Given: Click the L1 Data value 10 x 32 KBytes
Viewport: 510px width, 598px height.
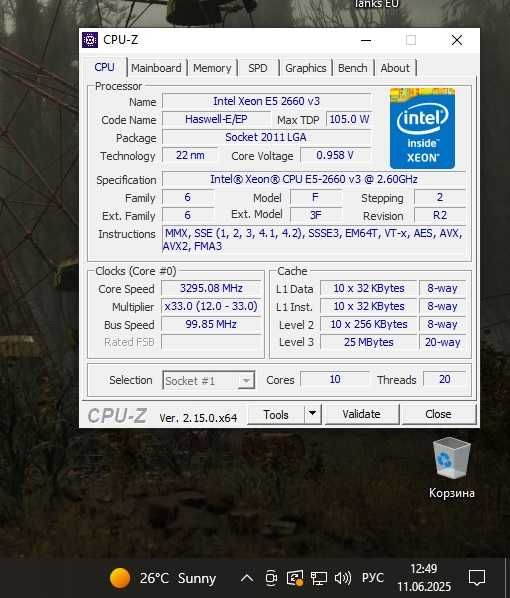Looking at the screenshot, I should click(368, 288).
